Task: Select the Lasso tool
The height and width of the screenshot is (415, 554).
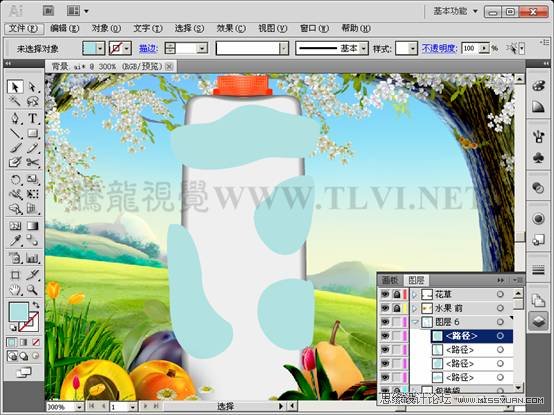Action: click(33, 101)
